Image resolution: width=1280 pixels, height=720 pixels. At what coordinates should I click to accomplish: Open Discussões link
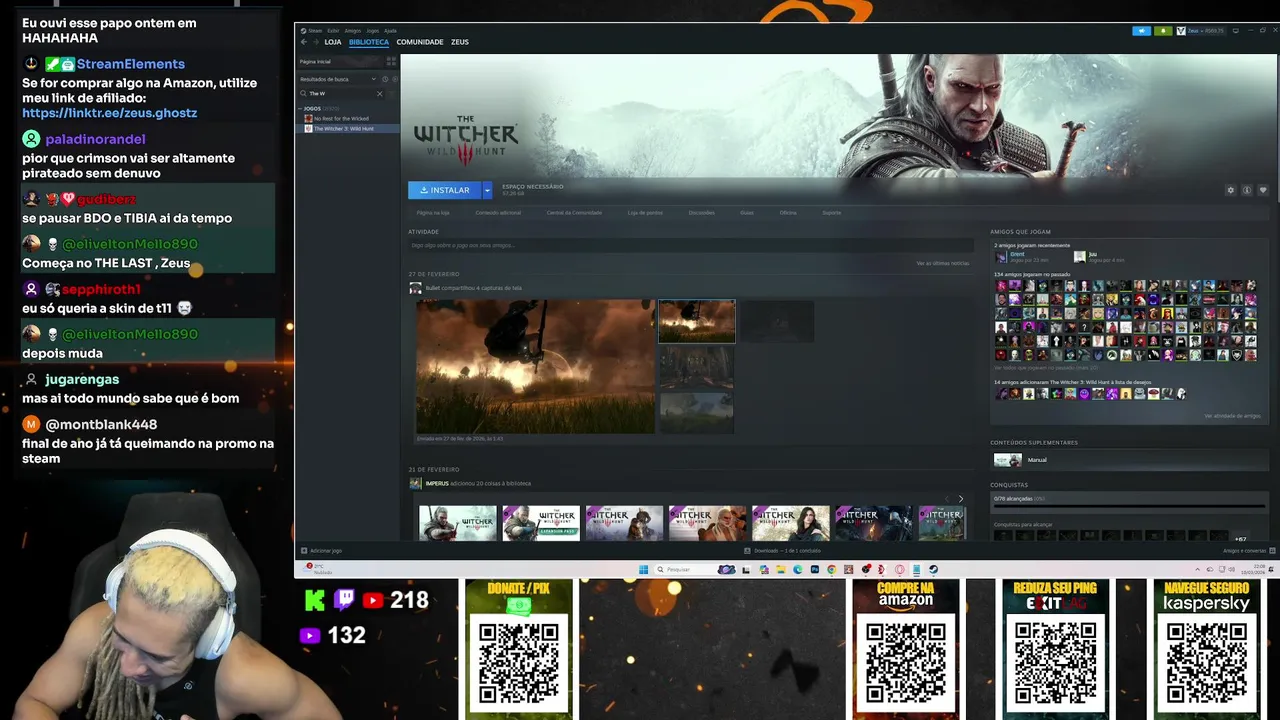[702, 212]
